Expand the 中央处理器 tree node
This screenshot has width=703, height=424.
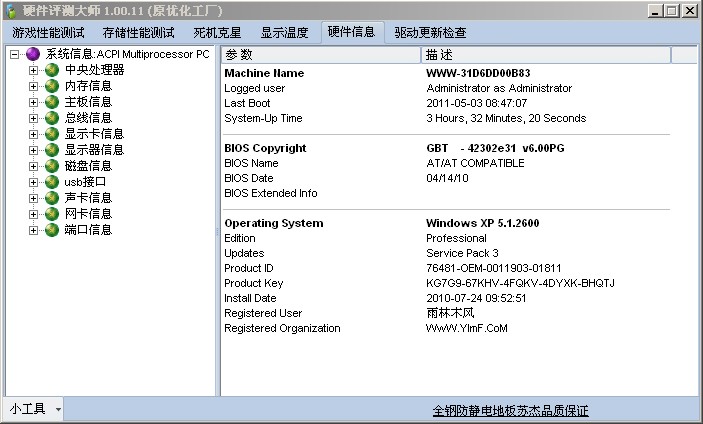[33, 70]
